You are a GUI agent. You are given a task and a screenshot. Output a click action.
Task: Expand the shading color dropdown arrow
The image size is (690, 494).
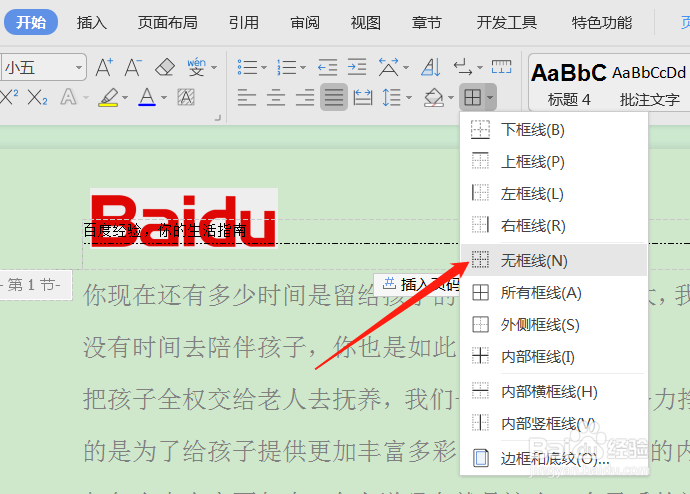tap(451, 98)
